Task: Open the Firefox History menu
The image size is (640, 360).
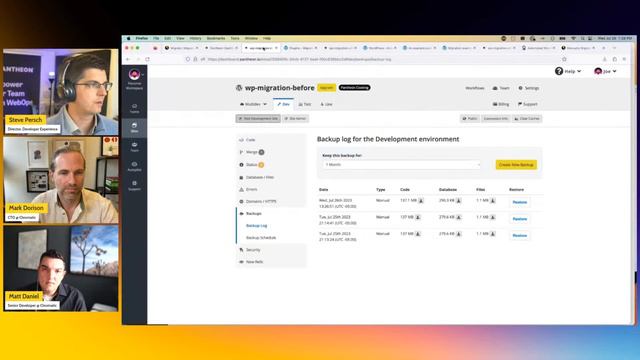Action: click(195, 38)
